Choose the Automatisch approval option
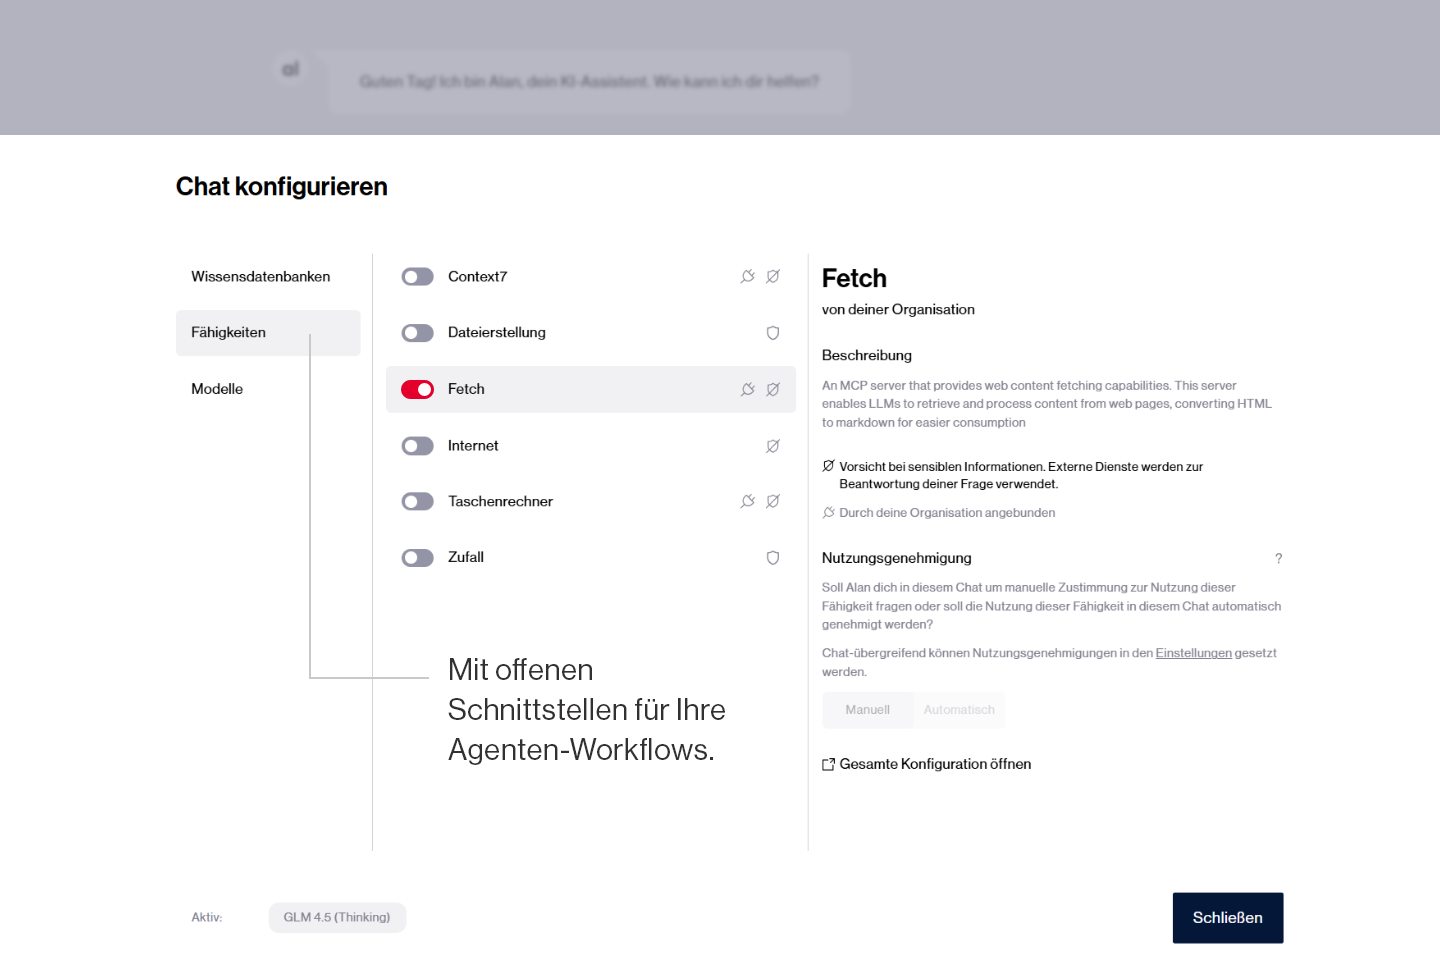The height and width of the screenshot is (960, 1440). pos(959,710)
